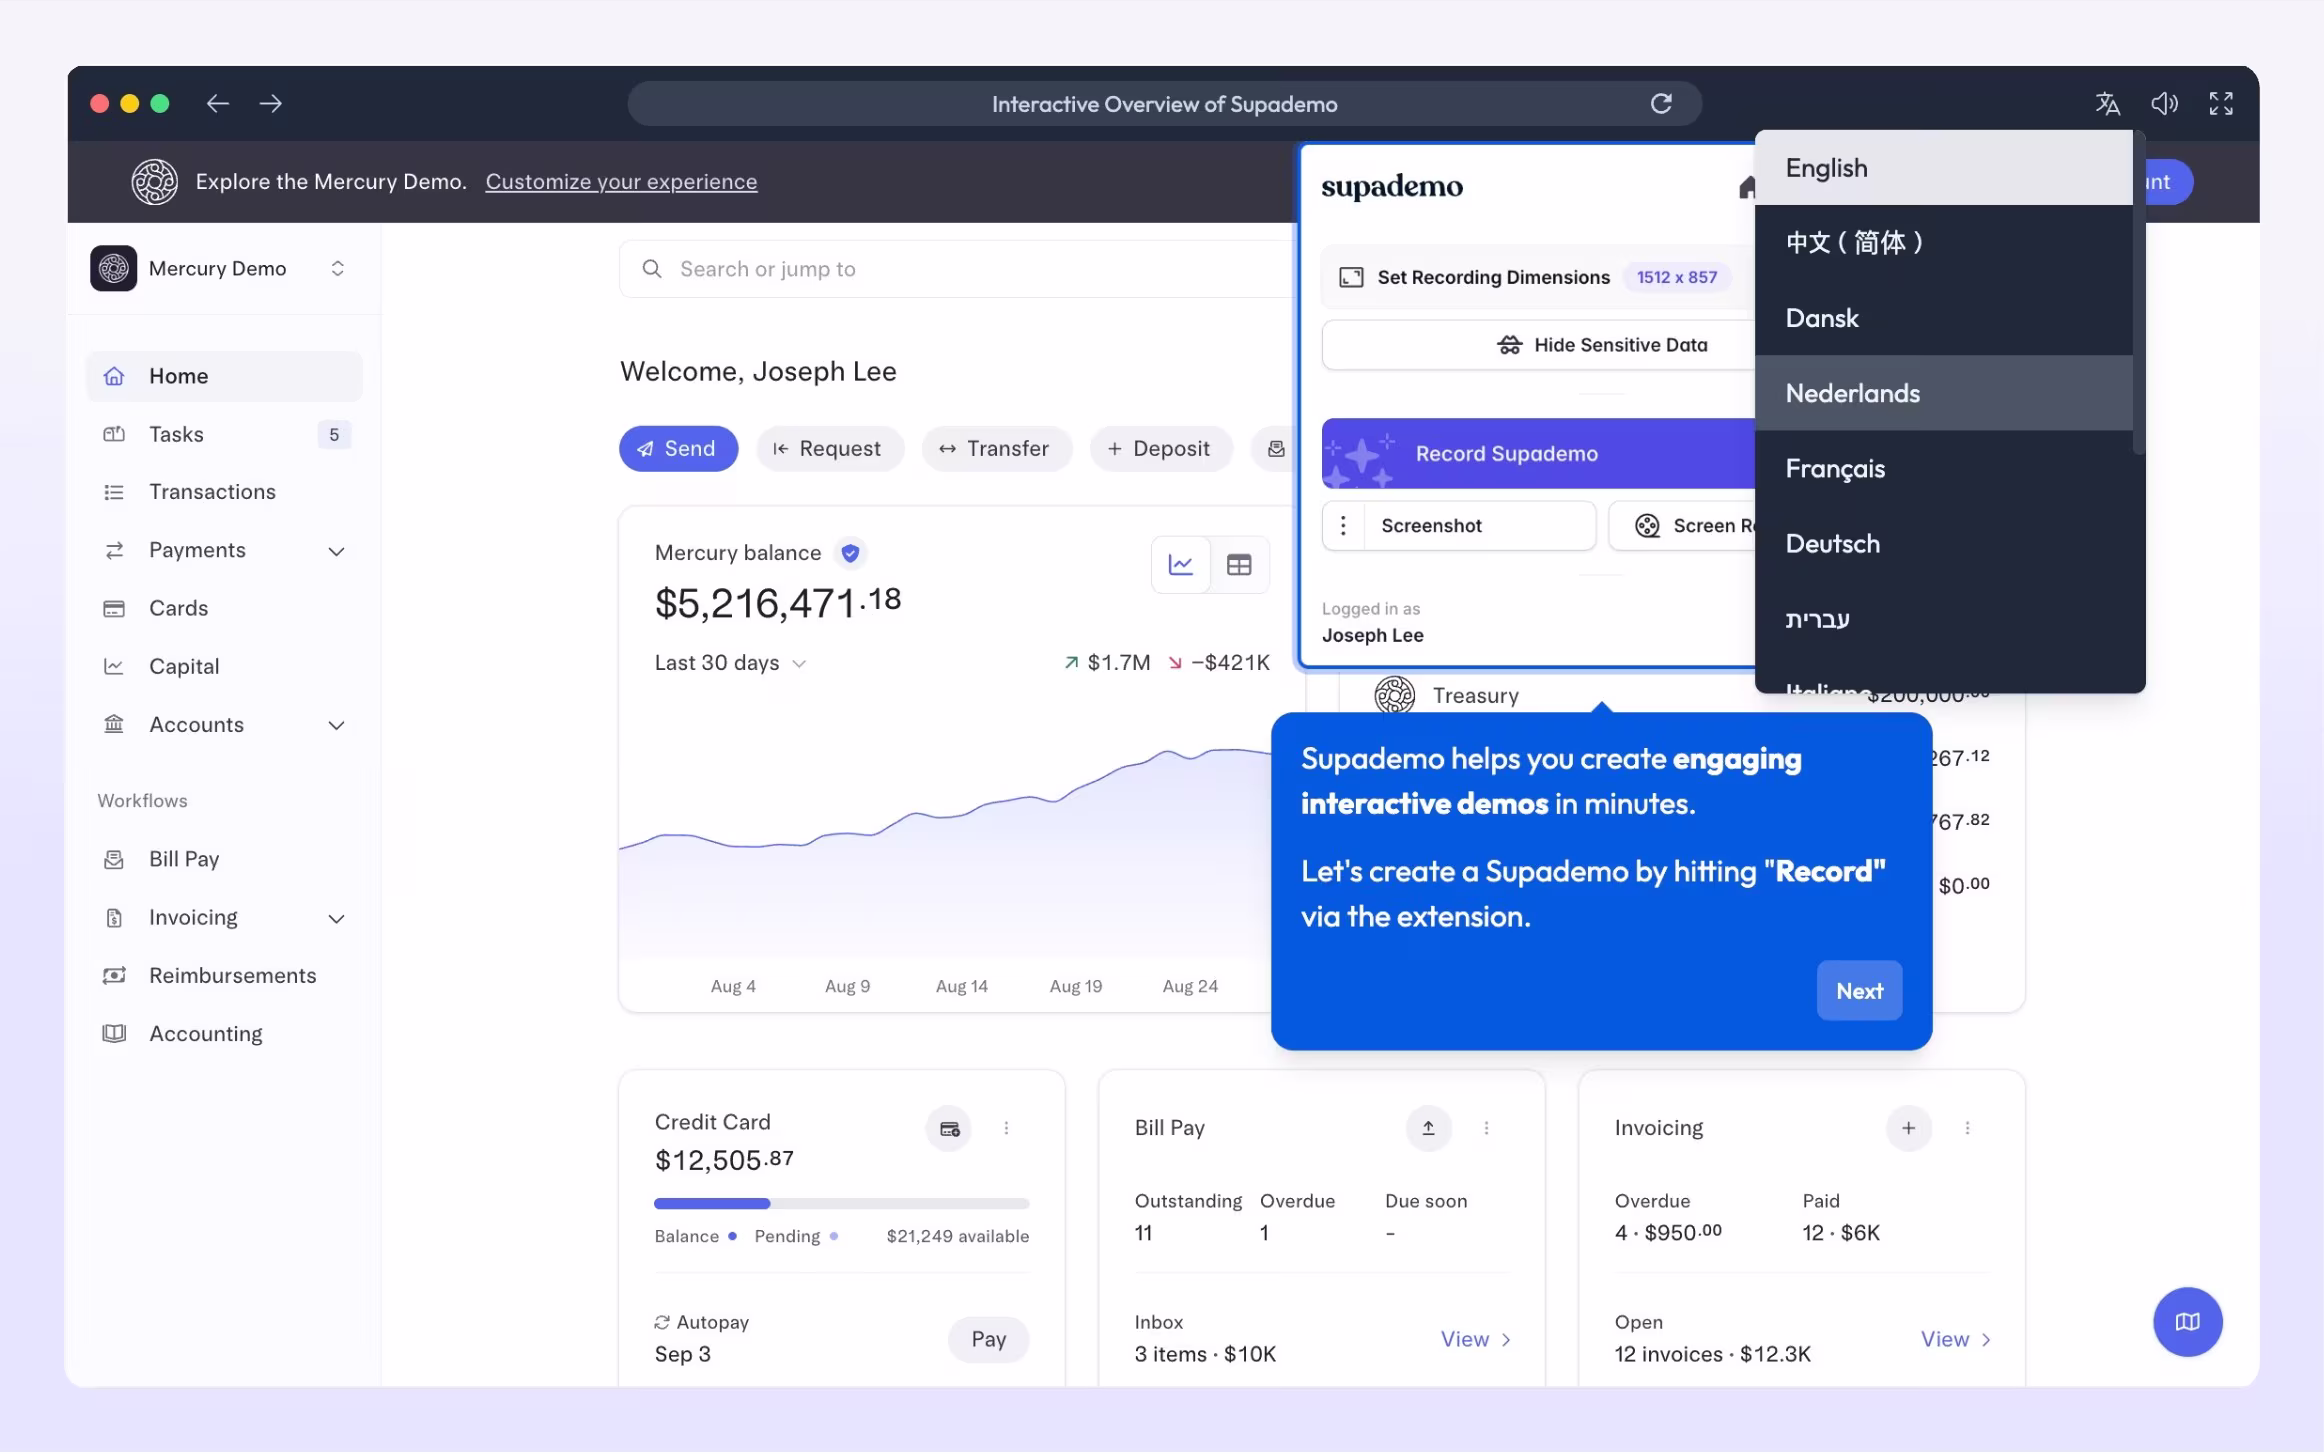Screen dimensions: 2324x1454
Task: Click the Credit Card wallet icon
Action: click(949, 1129)
